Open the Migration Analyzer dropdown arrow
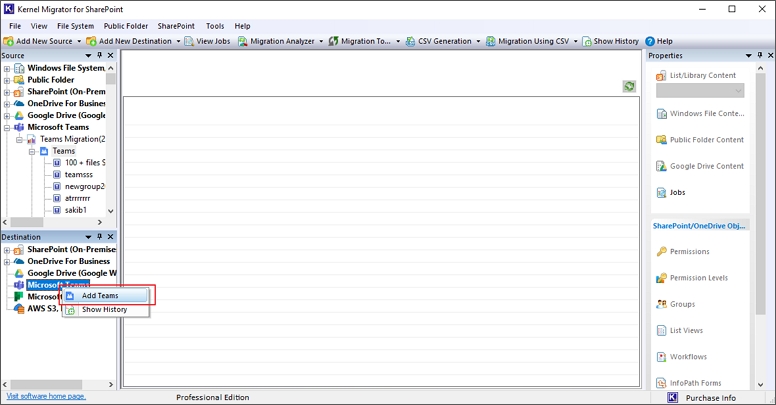776x405 pixels. pyautogui.click(x=321, y=41)
